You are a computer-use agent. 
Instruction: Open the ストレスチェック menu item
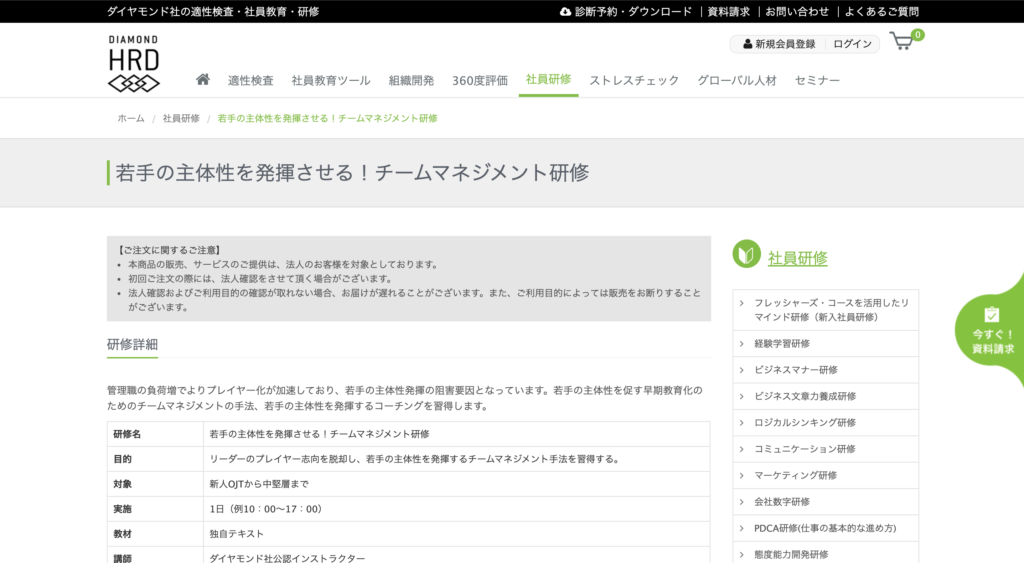634,81
